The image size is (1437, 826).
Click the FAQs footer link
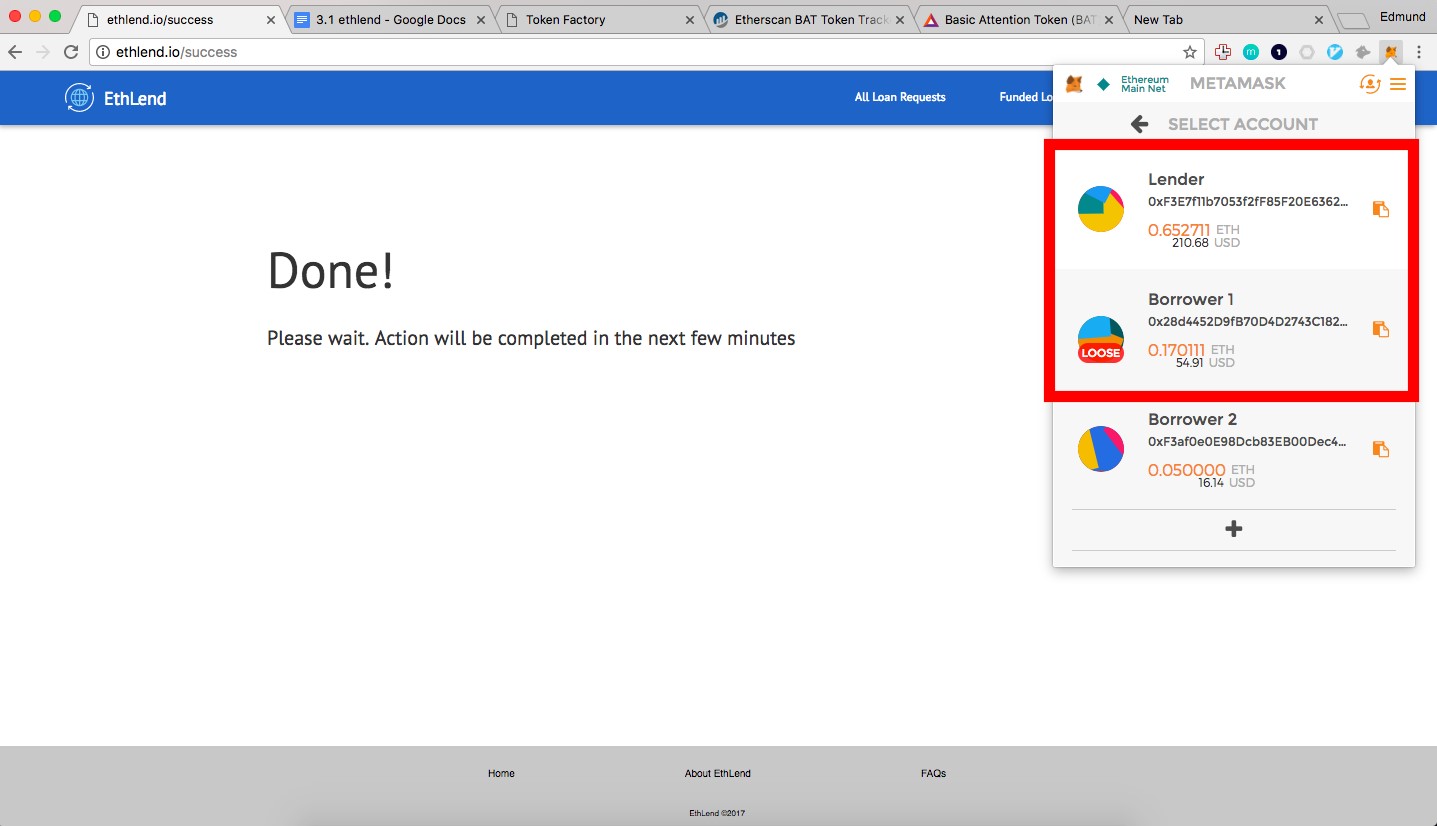tap(933, 773)
